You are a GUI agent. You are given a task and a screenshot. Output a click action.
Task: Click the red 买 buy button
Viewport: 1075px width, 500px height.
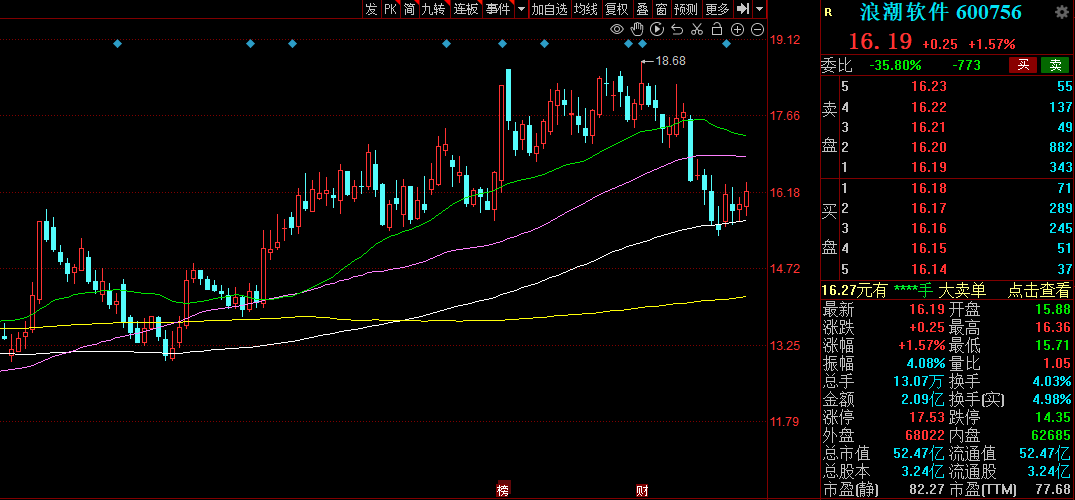point(1023,65)
